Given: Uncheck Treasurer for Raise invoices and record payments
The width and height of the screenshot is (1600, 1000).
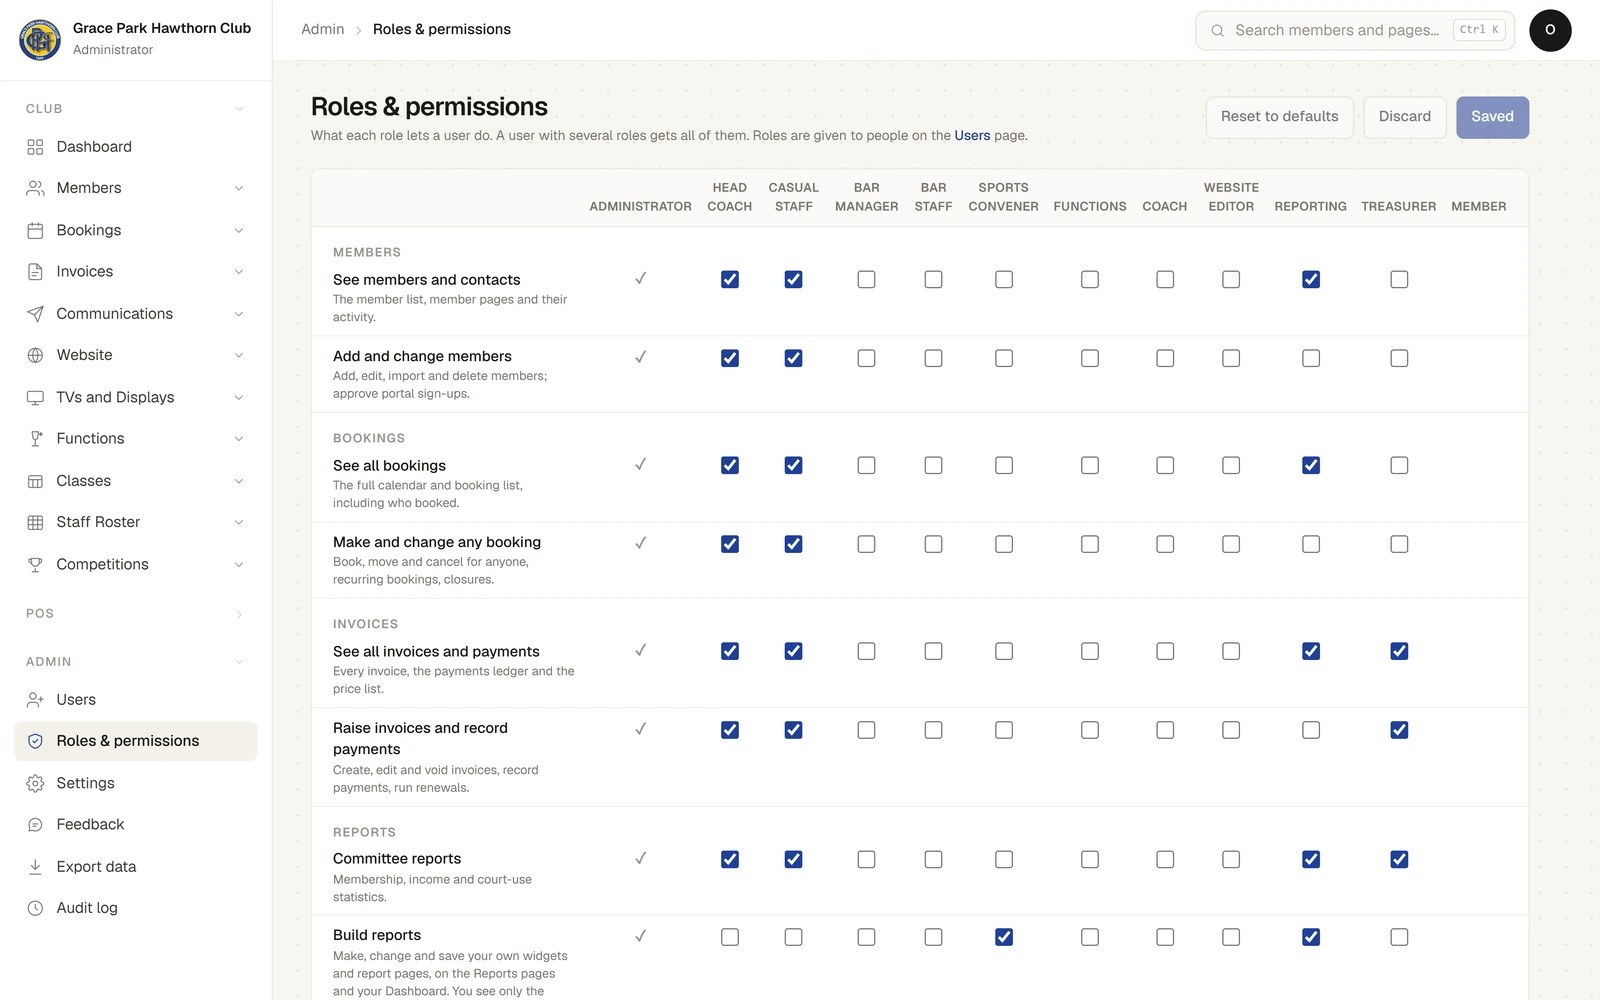Looking at the screenshot, I should pyautogui.click(x=1399, y=730).
